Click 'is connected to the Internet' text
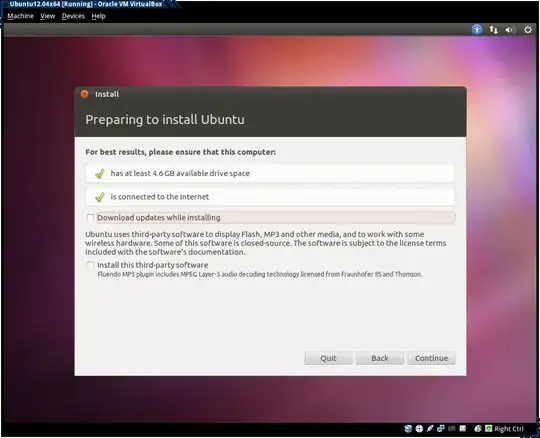Screen dimensions: 540x438 (x=159, y=197)
